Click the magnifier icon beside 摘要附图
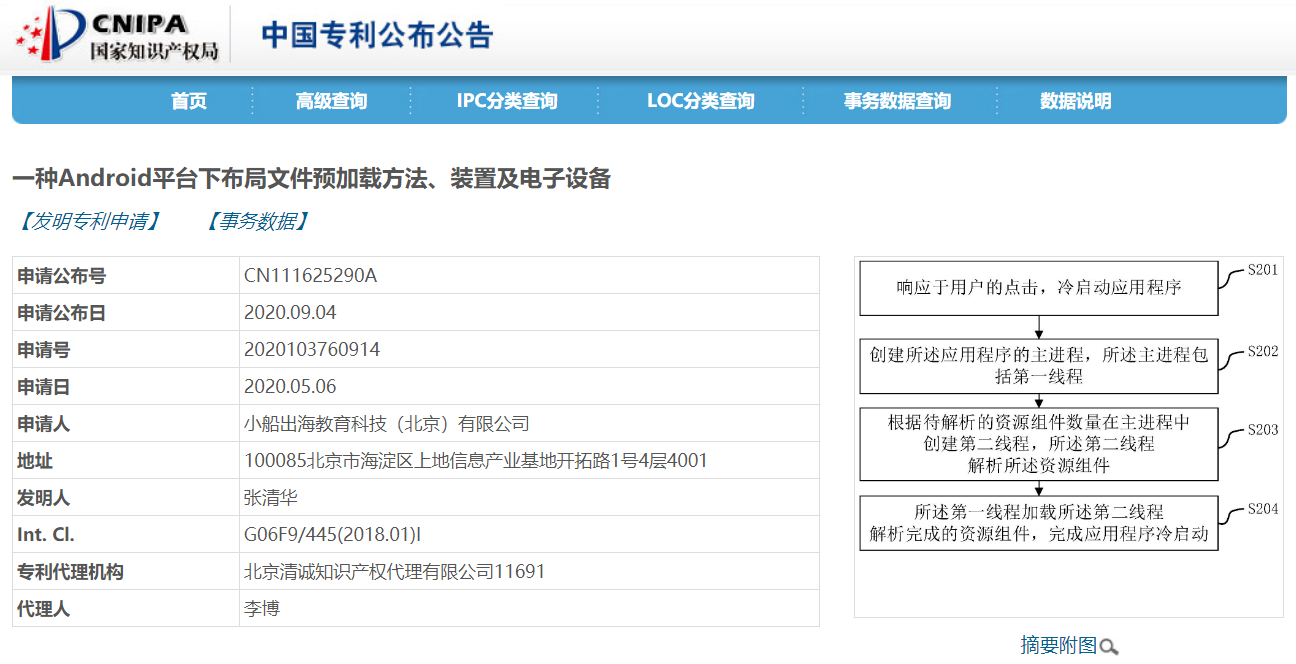 point(1108,647)
